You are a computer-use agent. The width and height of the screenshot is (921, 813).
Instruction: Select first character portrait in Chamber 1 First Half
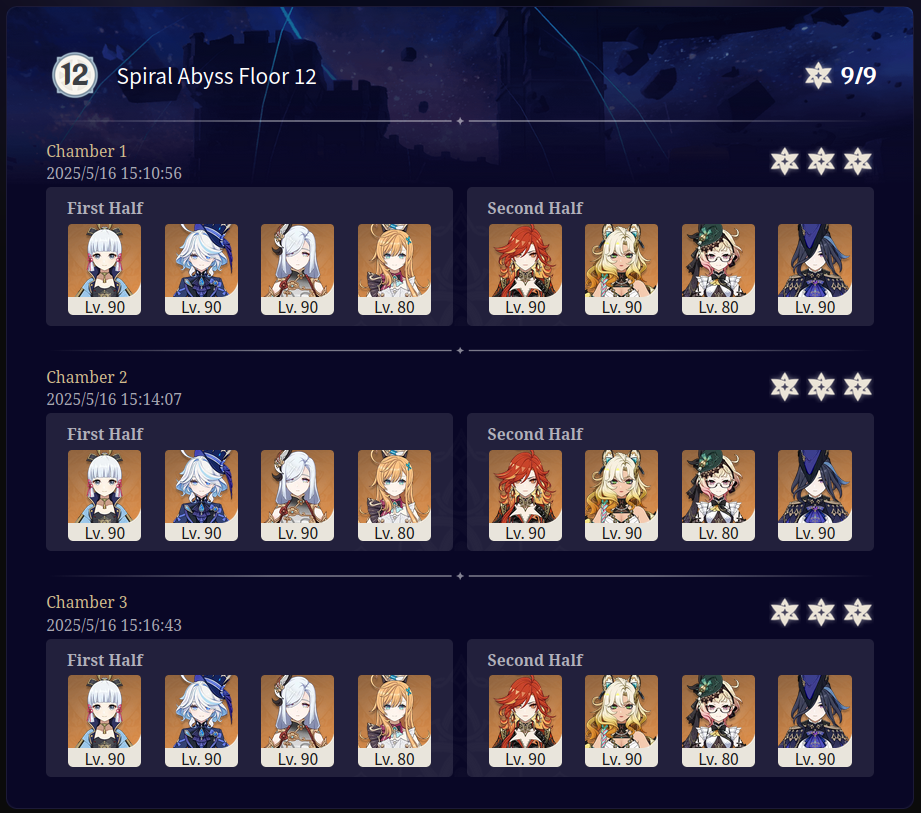(x=105, y=269)
